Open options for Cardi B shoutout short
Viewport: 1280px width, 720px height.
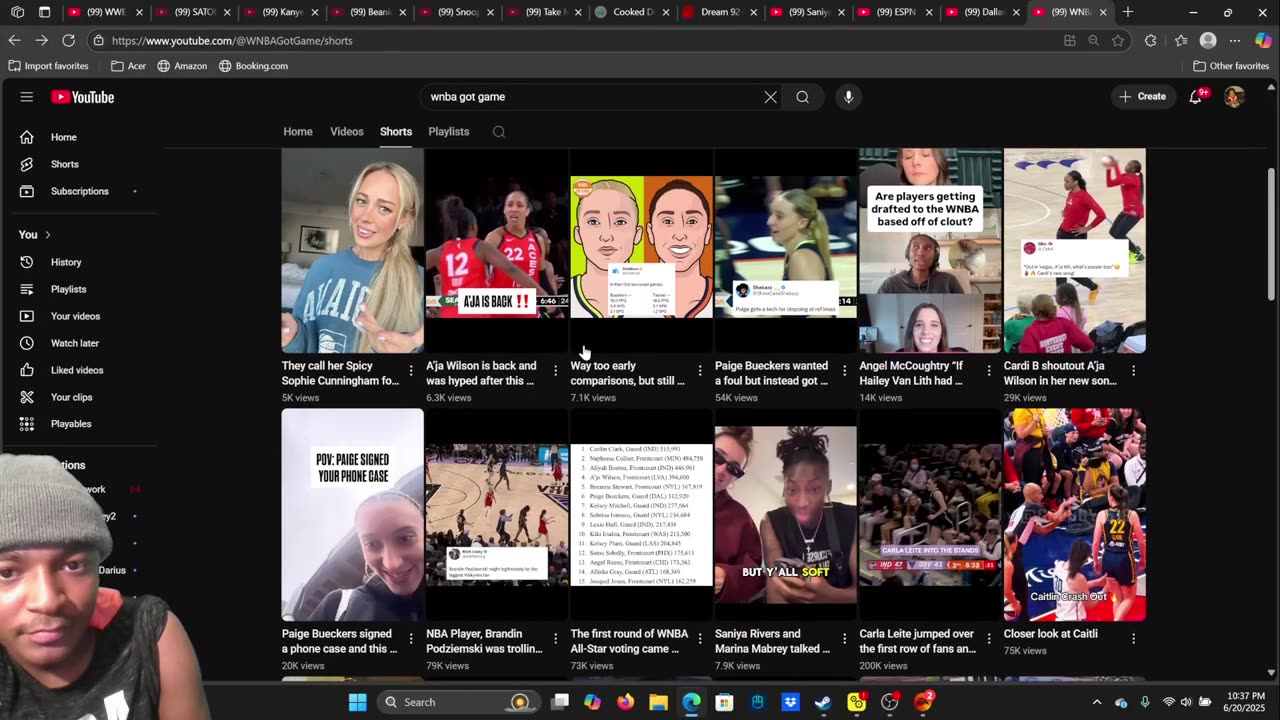[1133, 371]
